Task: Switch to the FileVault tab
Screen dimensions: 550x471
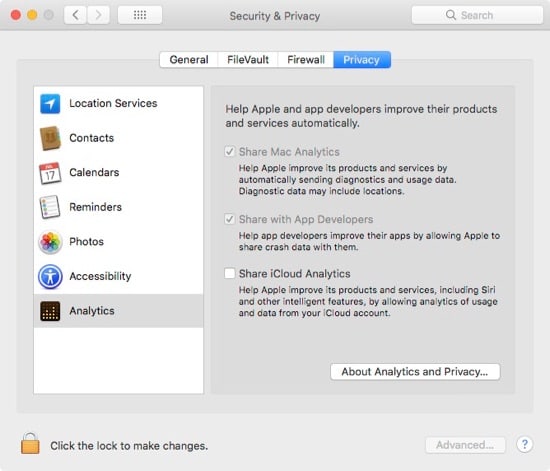Action: [248, 60]
